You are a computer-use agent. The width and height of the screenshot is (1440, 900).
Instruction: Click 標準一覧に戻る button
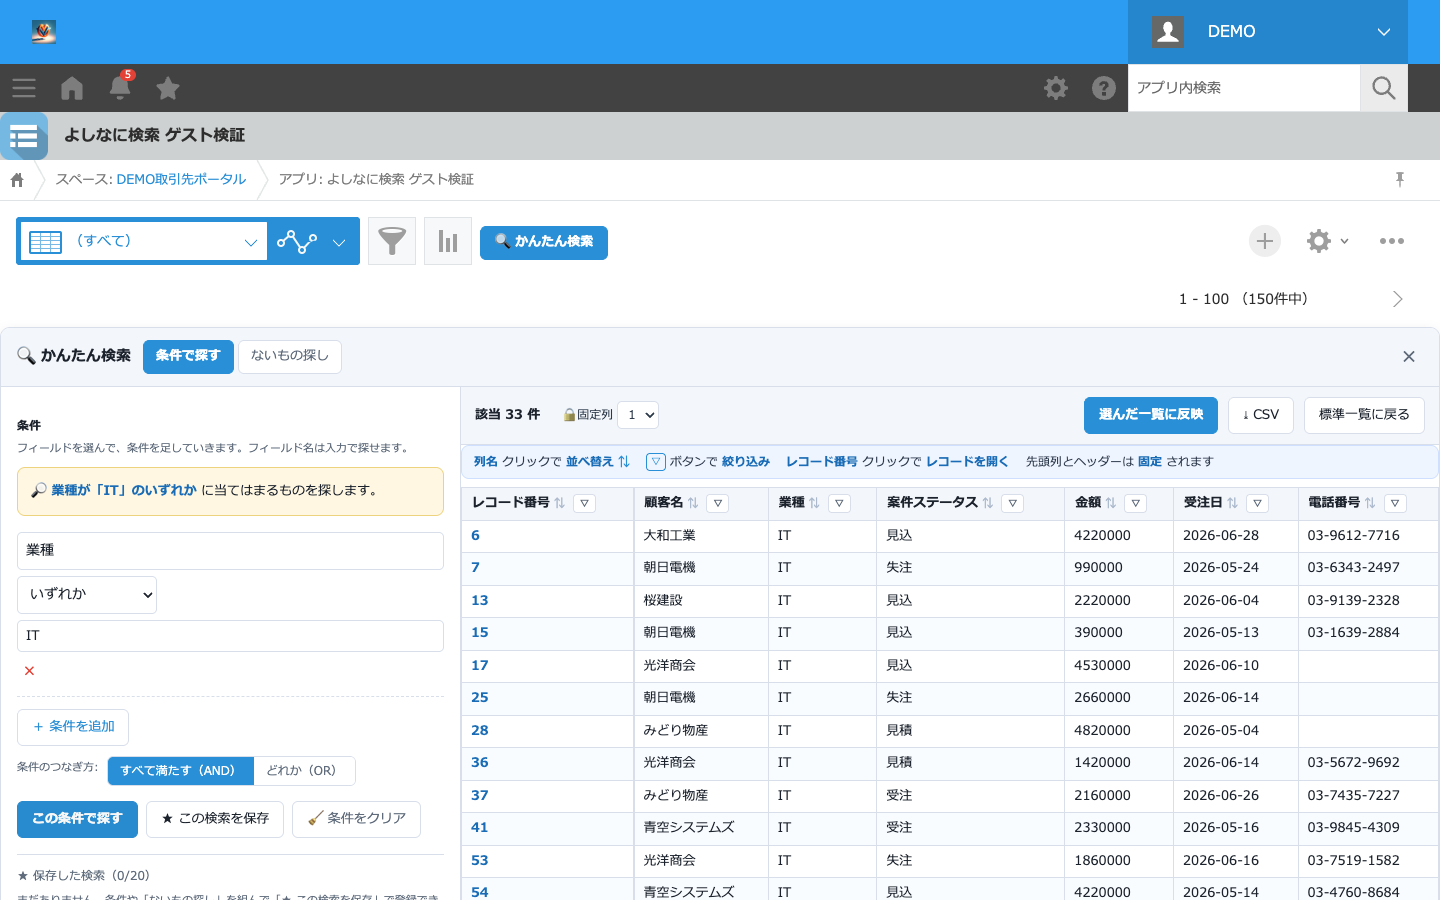tap(1364, 415)
